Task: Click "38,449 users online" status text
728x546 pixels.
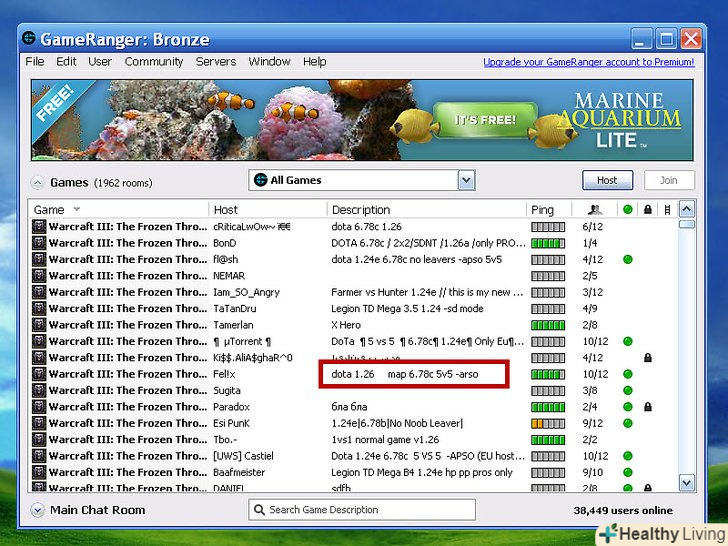Action: 623,510
